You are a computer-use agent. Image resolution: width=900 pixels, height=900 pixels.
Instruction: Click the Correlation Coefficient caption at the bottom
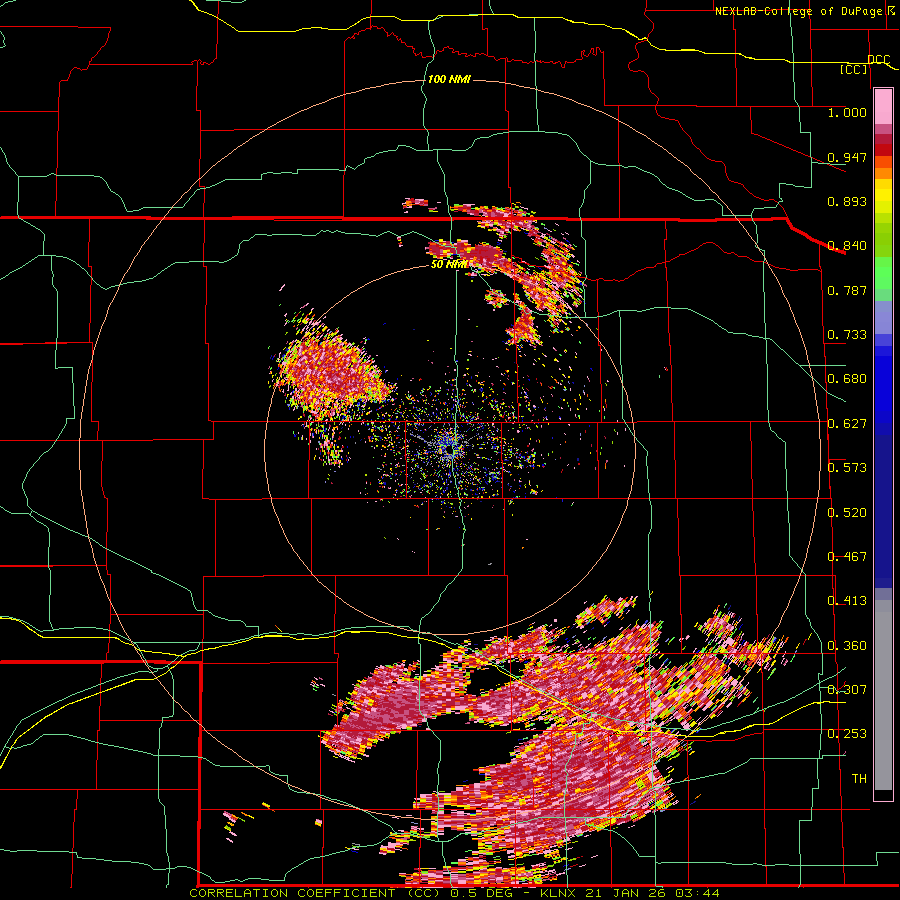pyautogui.click(x=454, y=893)
